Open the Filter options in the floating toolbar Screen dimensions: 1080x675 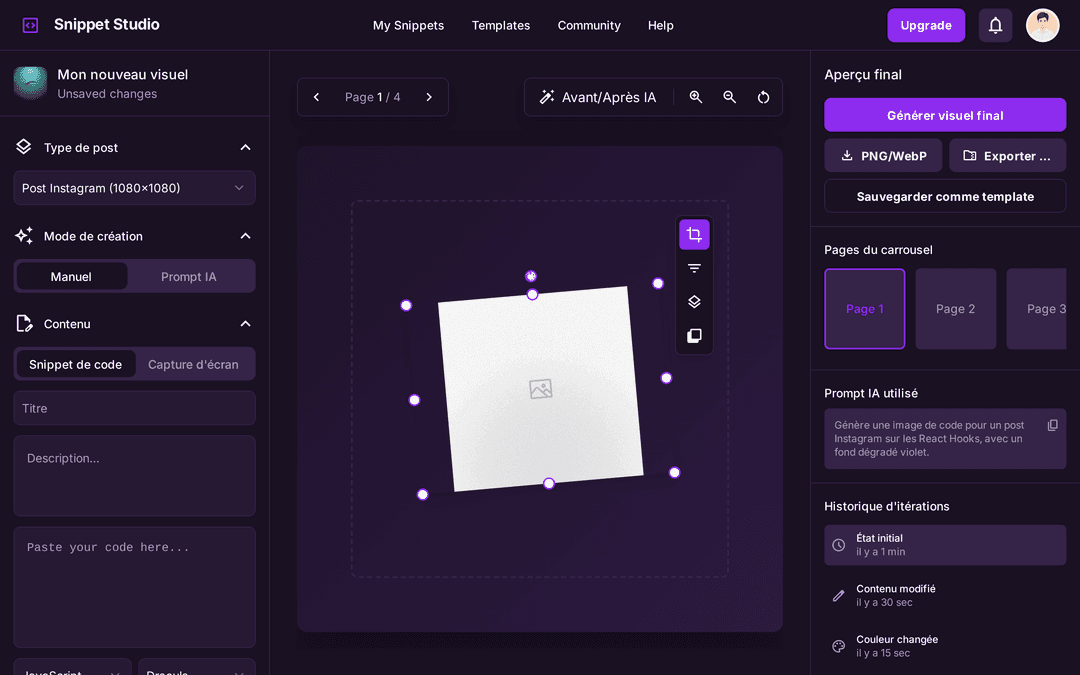(x=694, y=268)
